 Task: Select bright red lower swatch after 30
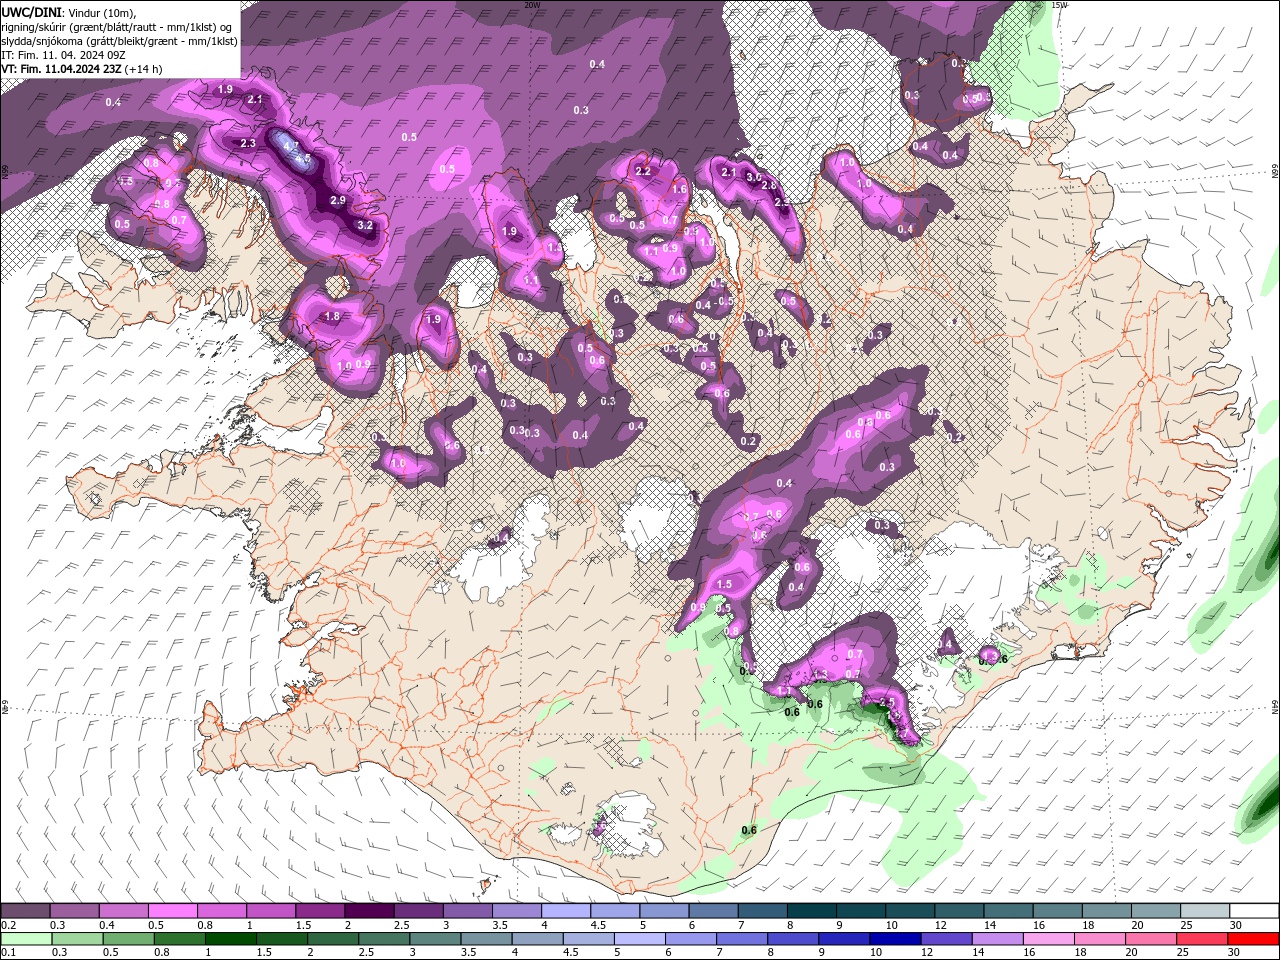1254,938
